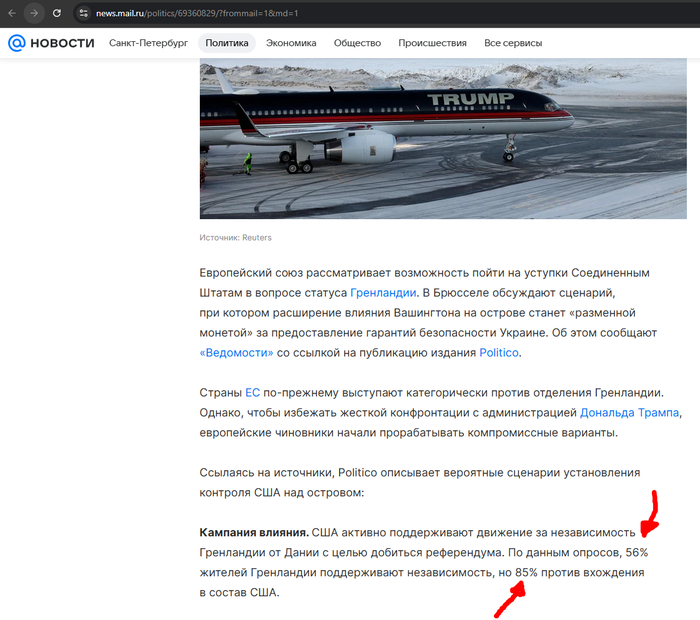
Task: Follow the Politico hyperlink
Action: (499, 353)
